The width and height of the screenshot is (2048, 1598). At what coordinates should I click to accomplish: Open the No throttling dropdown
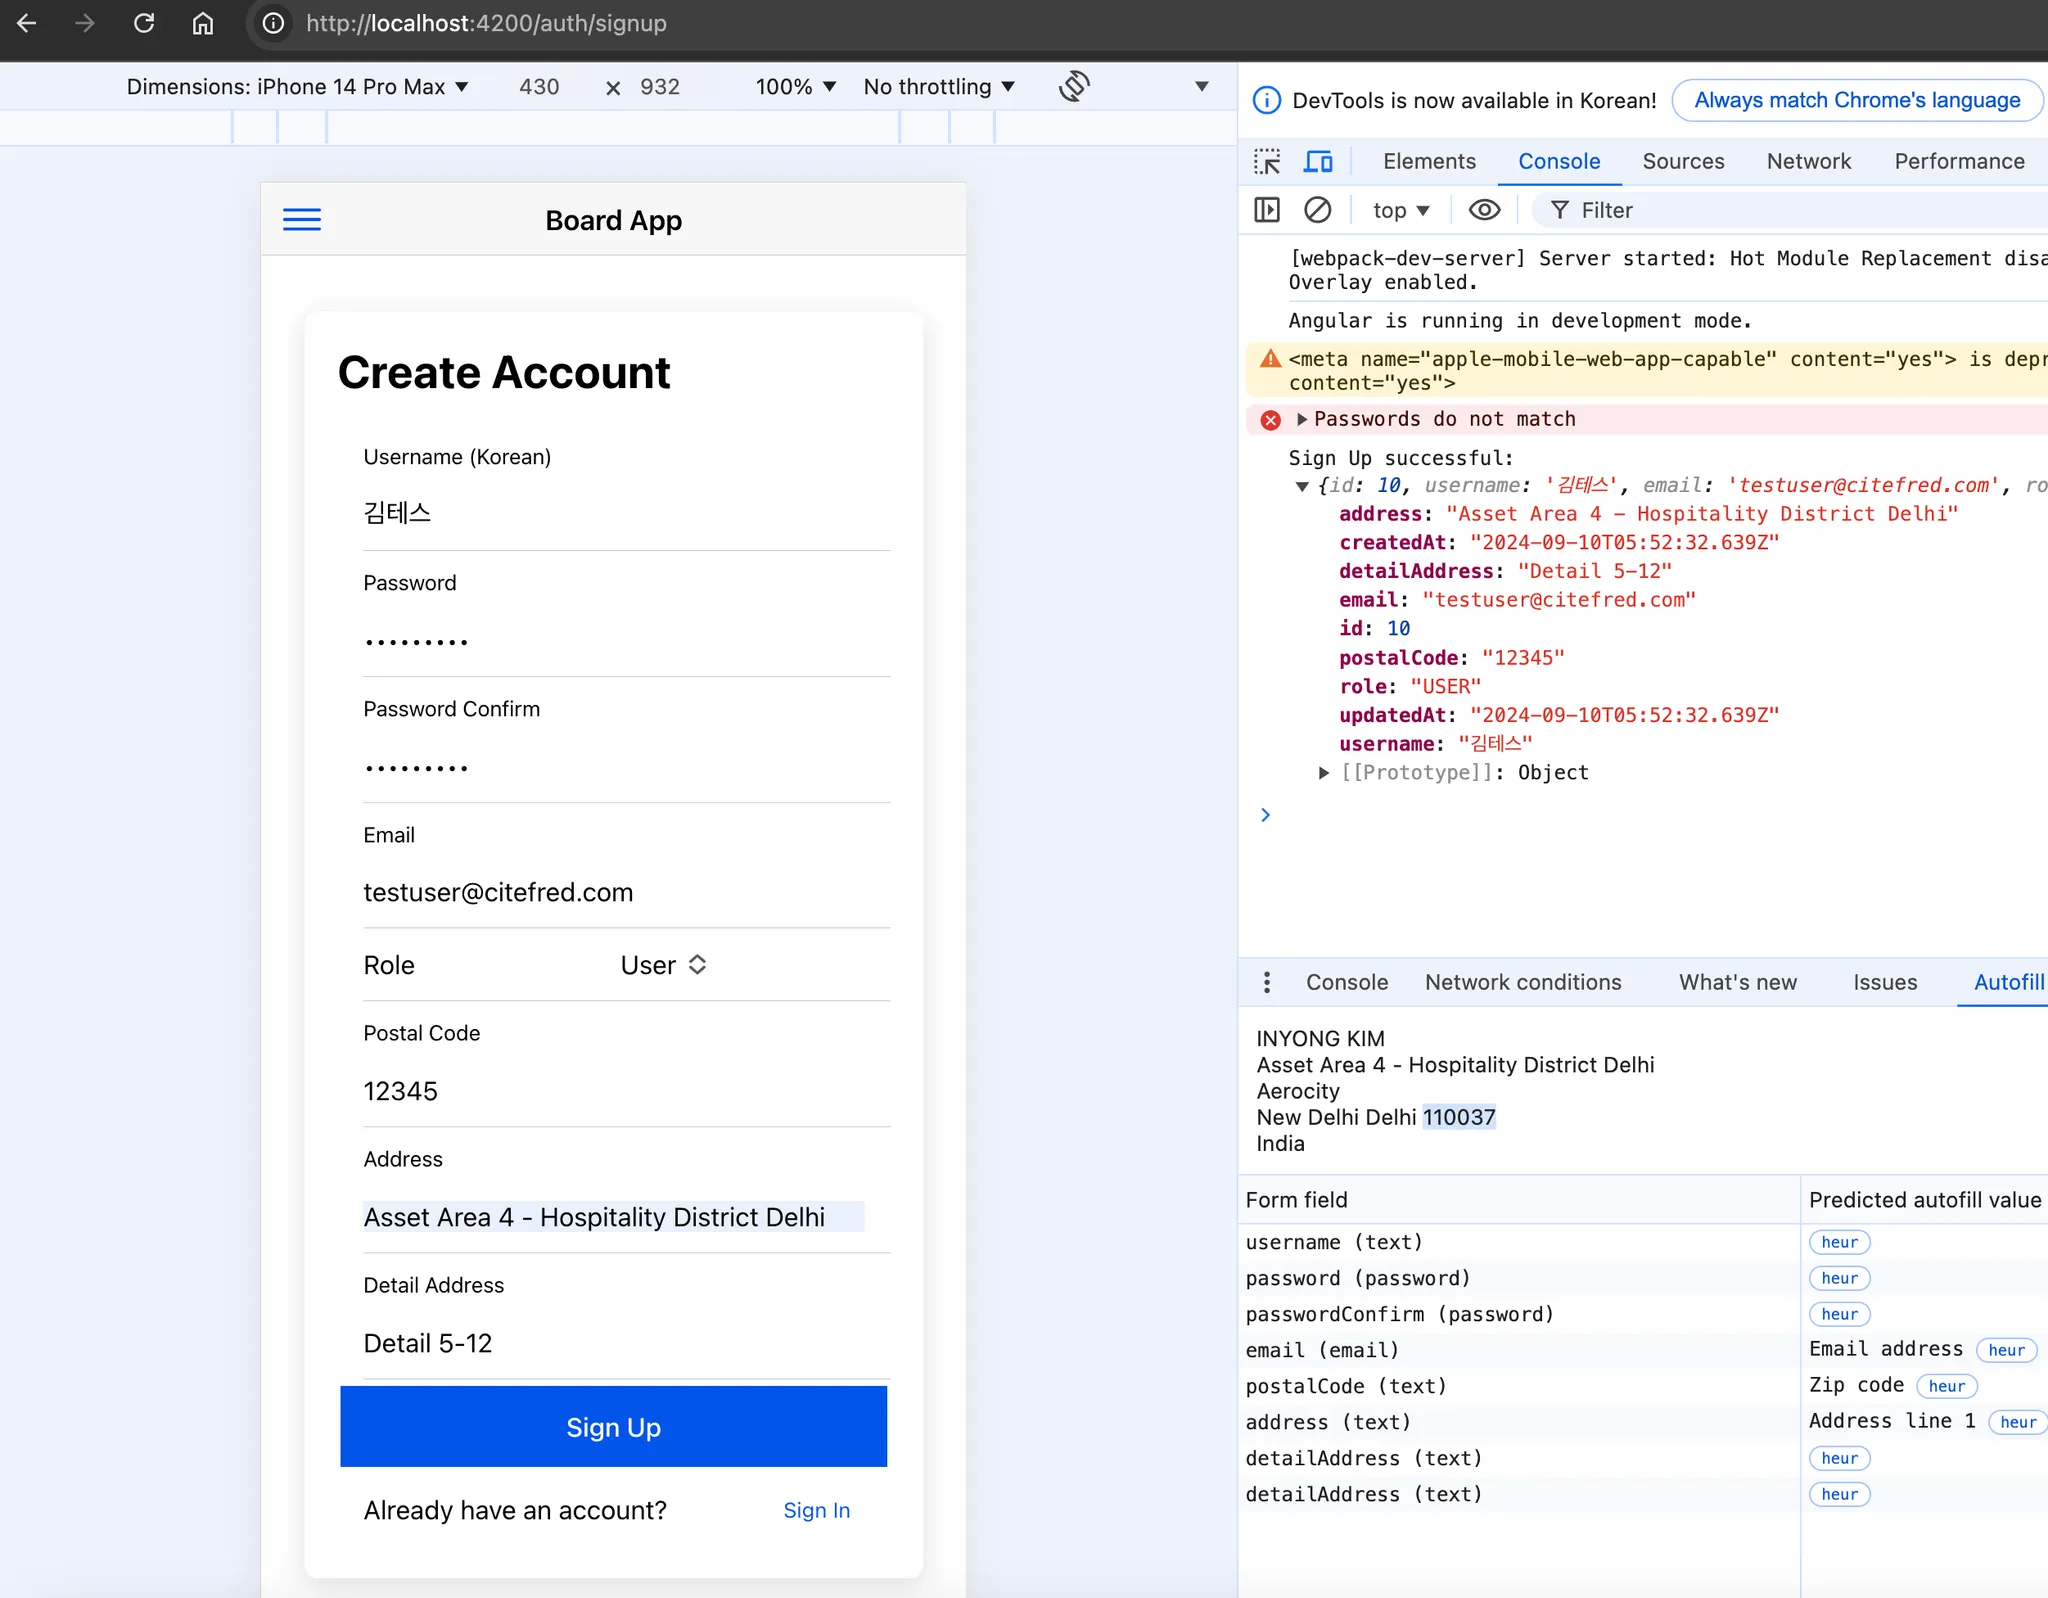(x=938, y=87)
